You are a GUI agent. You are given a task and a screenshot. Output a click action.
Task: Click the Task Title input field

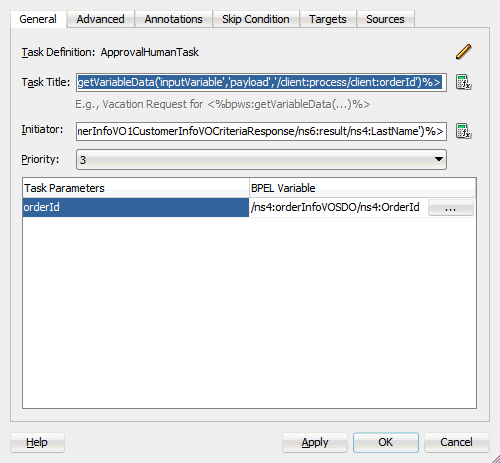tap(261, 82)
